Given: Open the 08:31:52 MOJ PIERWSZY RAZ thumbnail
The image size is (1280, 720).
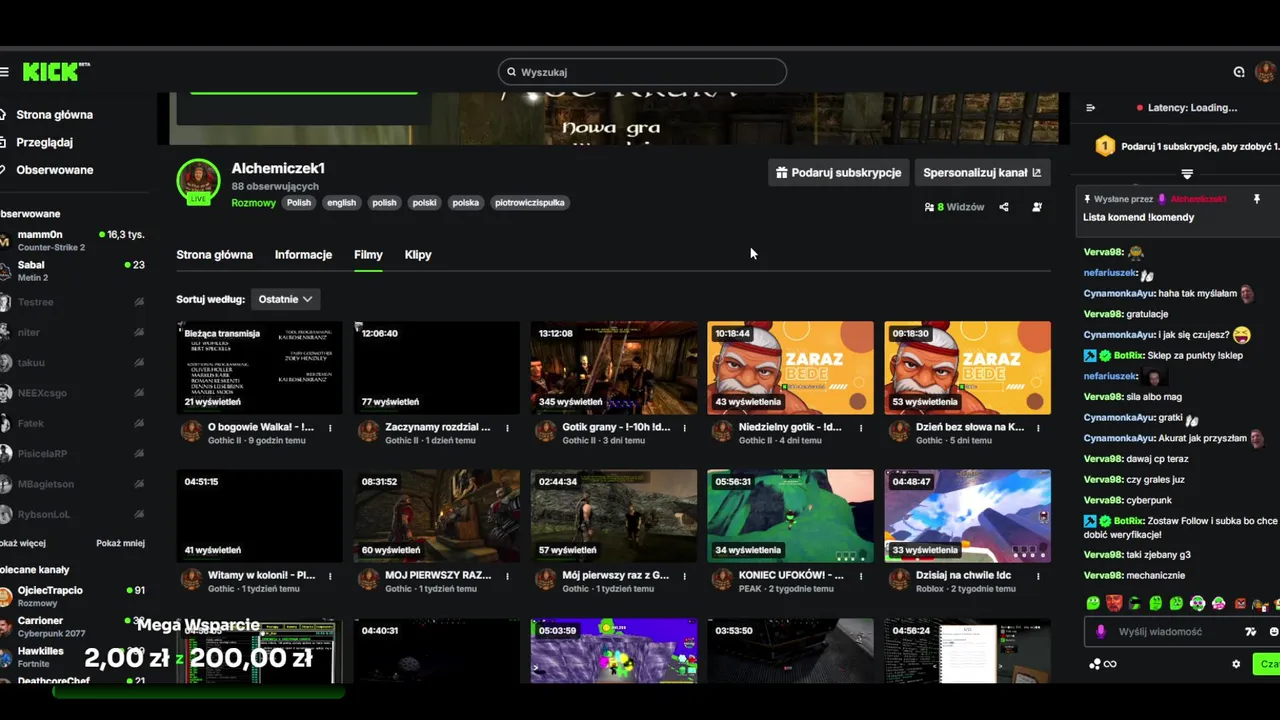Looking at the screenshot, I should click(437, 516).
